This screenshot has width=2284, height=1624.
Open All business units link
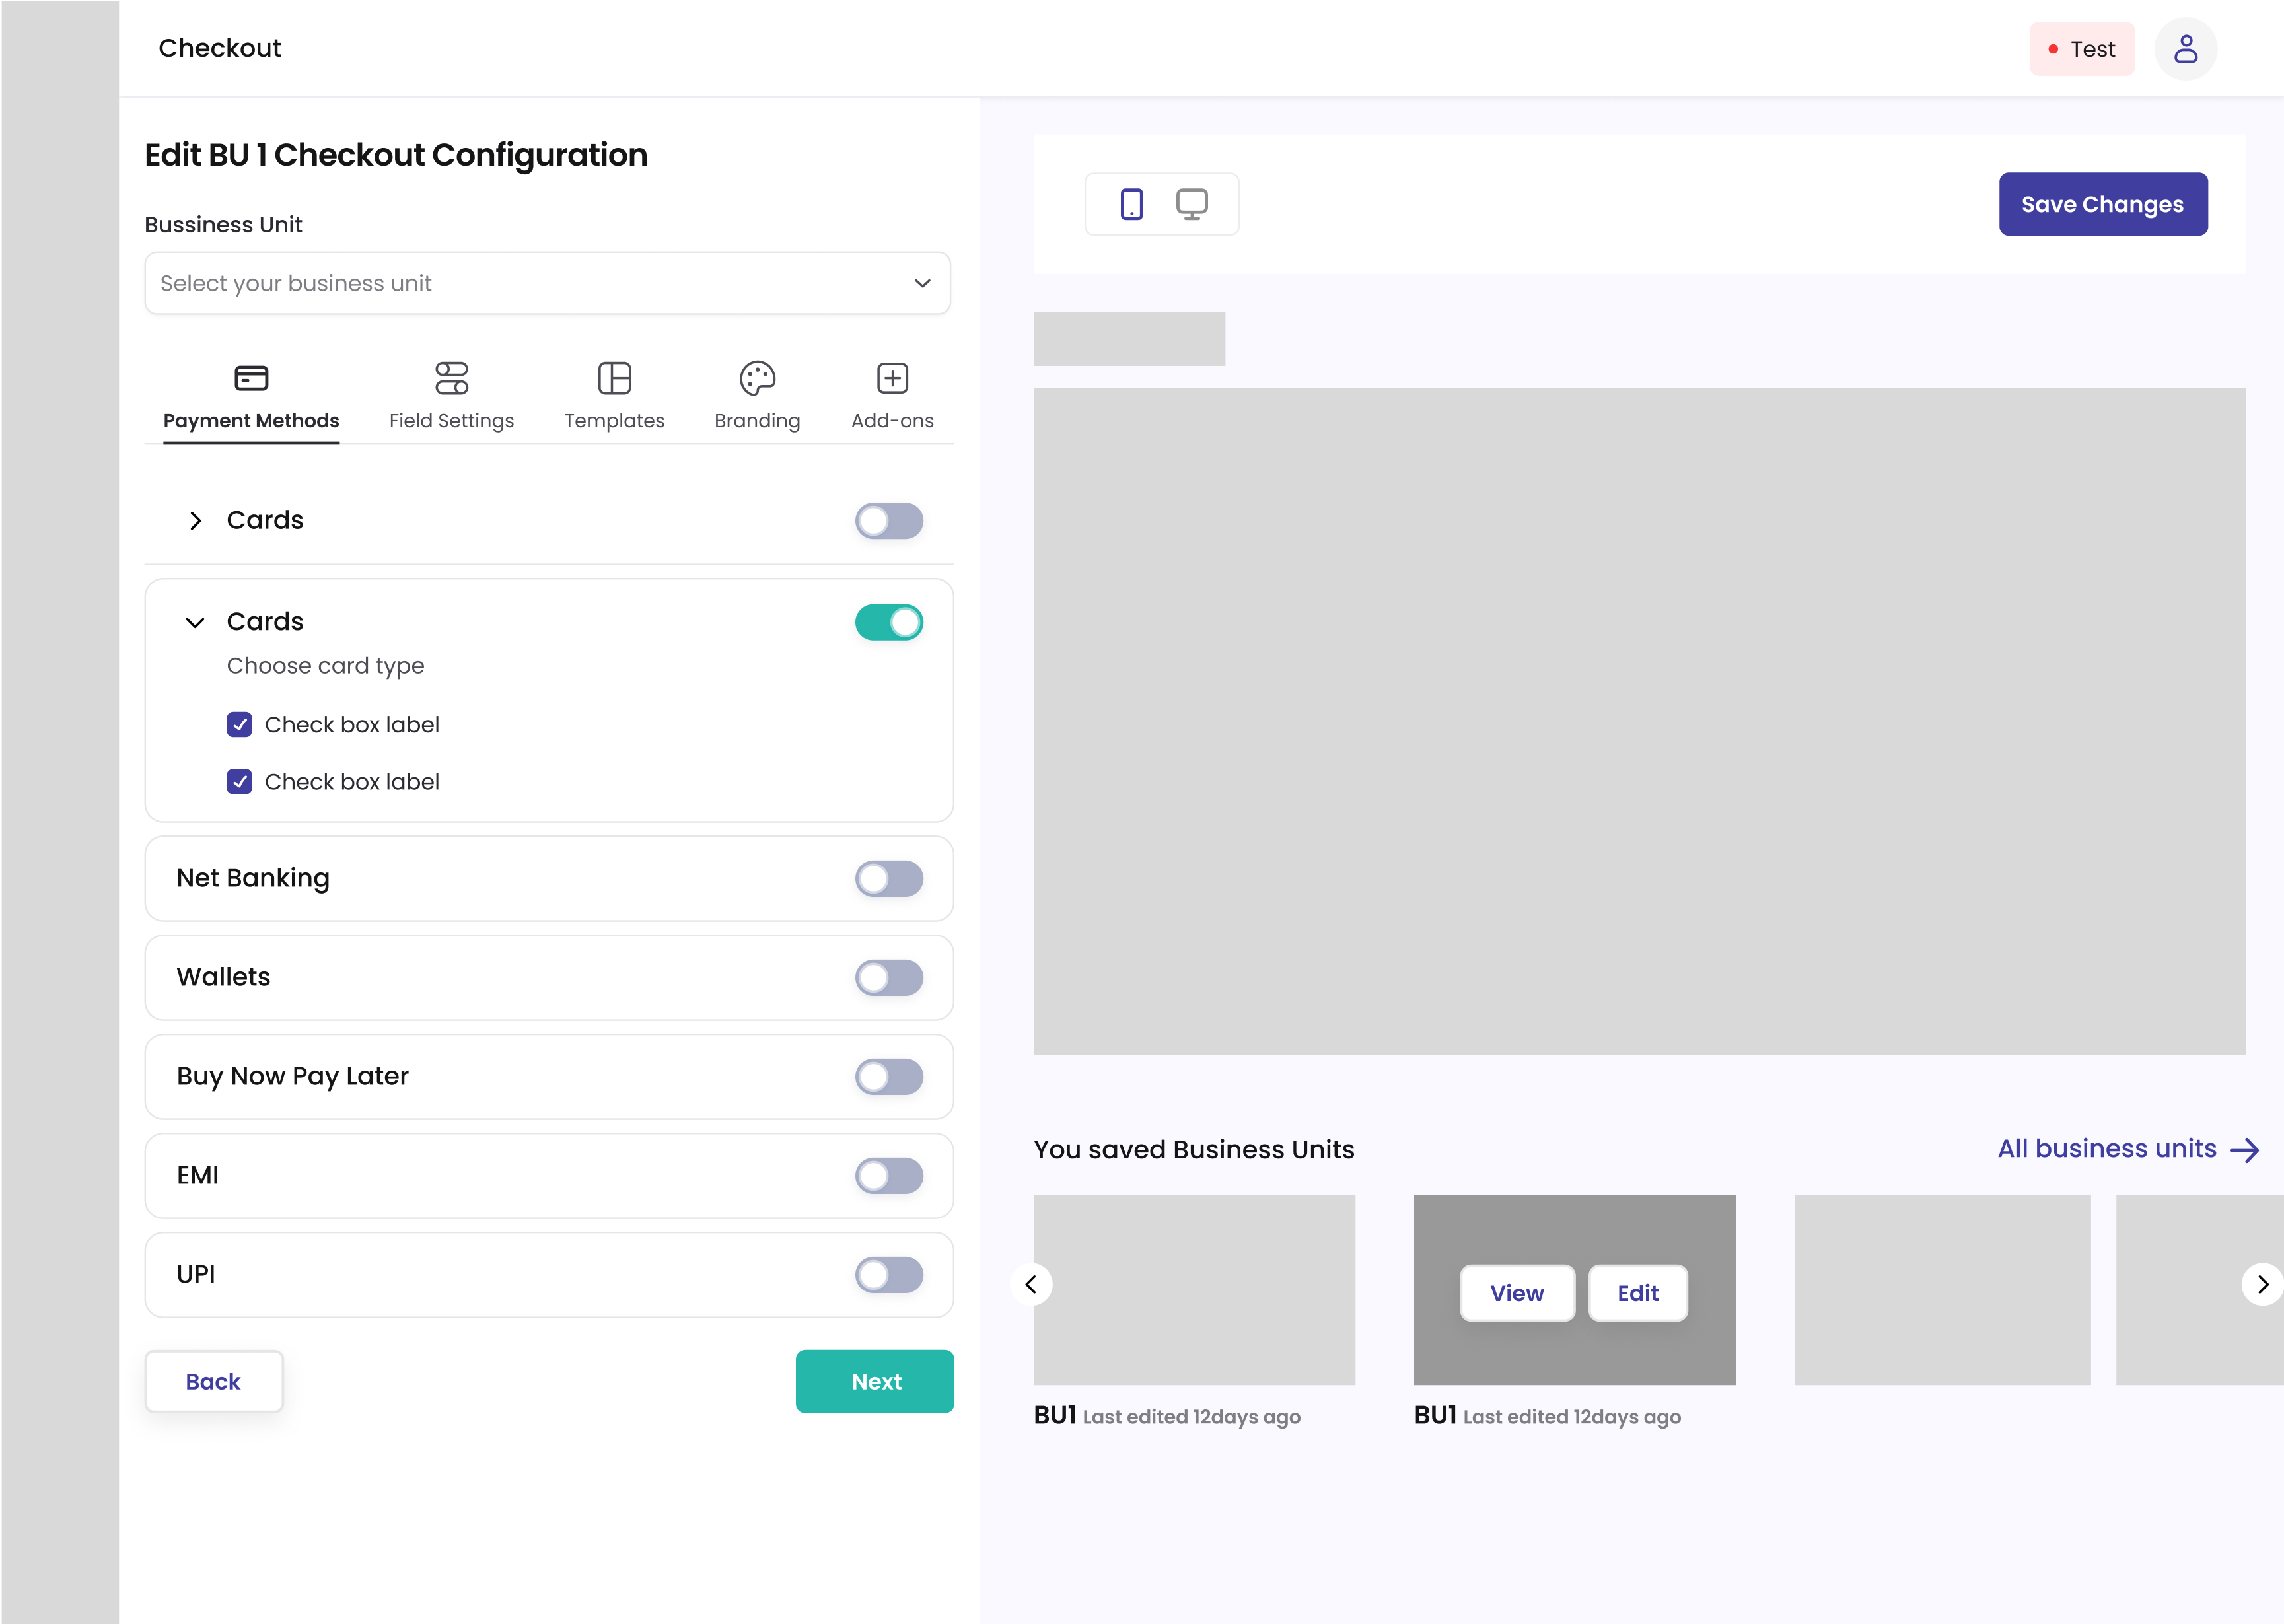[x=2107, y=1149]
